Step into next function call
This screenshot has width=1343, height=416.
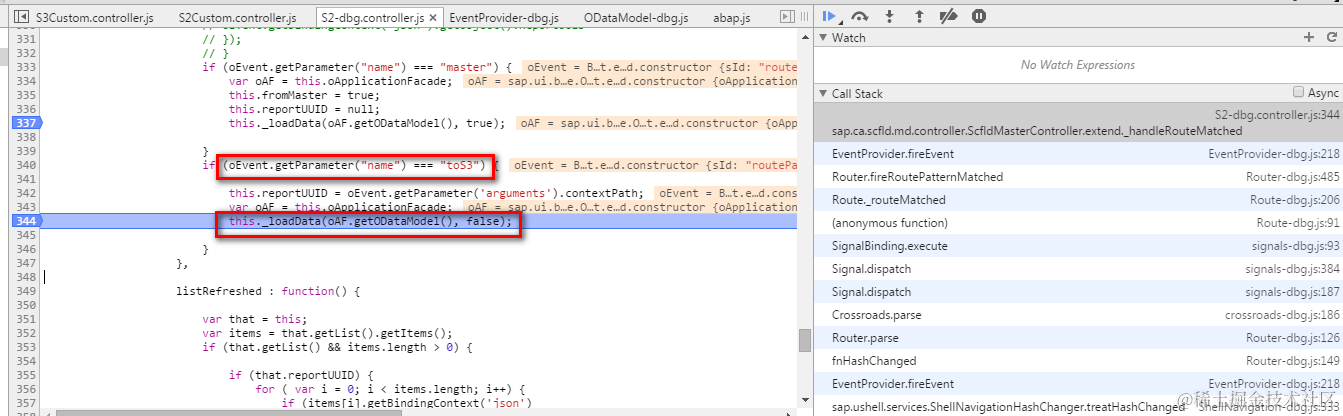(889, 16)
